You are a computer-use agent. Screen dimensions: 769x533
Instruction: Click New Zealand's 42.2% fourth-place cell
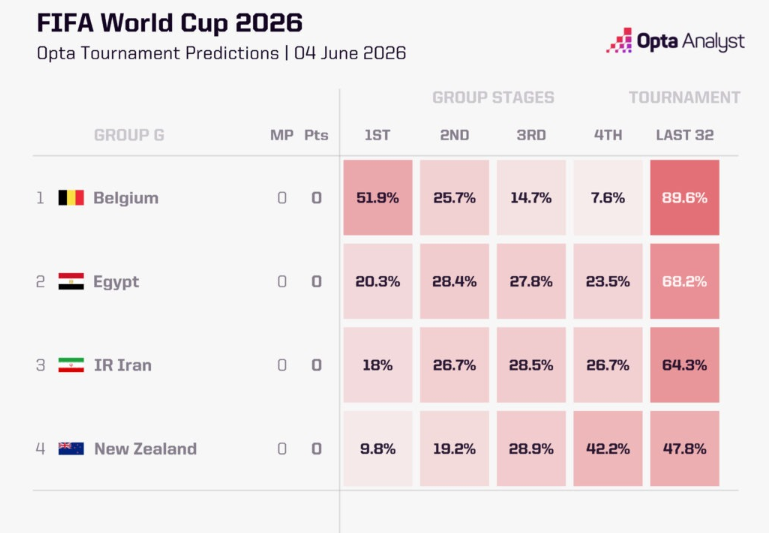[x=608, y=449]
